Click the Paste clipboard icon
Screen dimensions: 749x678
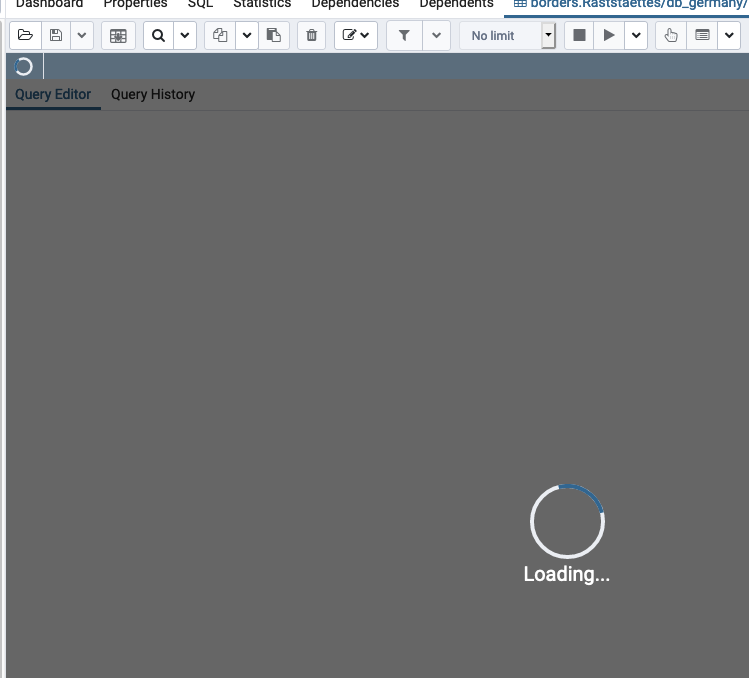tap(273, 36)
